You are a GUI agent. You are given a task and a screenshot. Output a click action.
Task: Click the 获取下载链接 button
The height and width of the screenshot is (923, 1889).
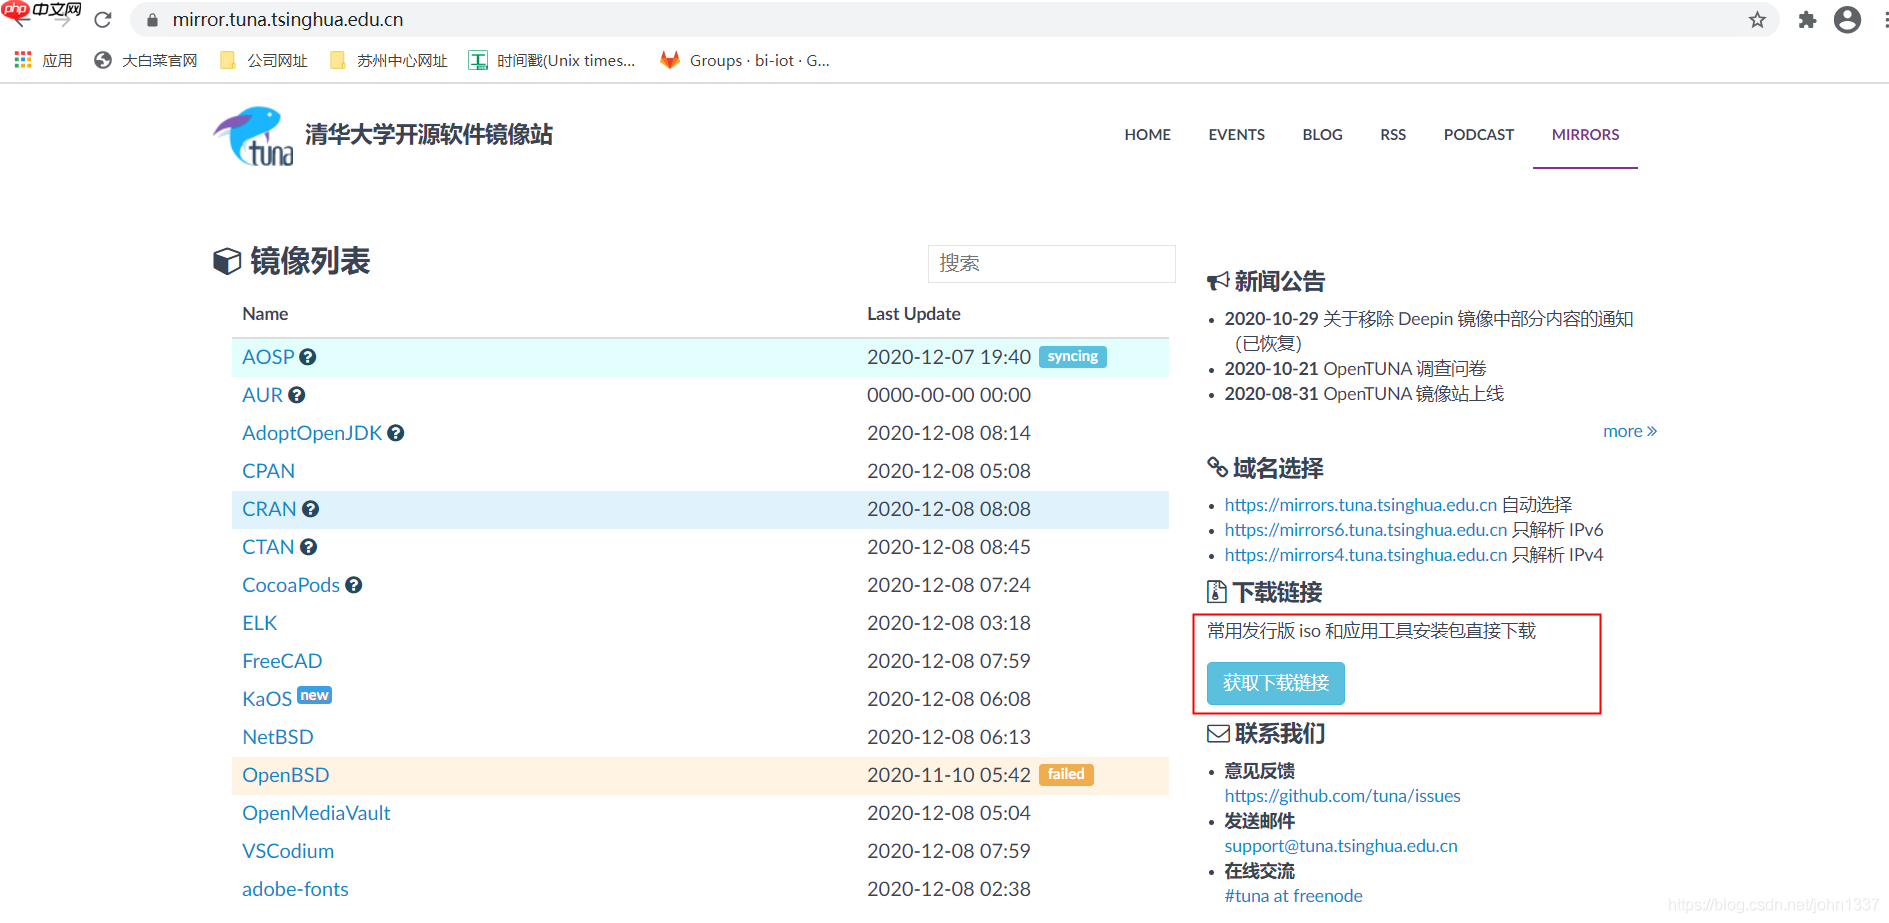tap(1275, 683)
